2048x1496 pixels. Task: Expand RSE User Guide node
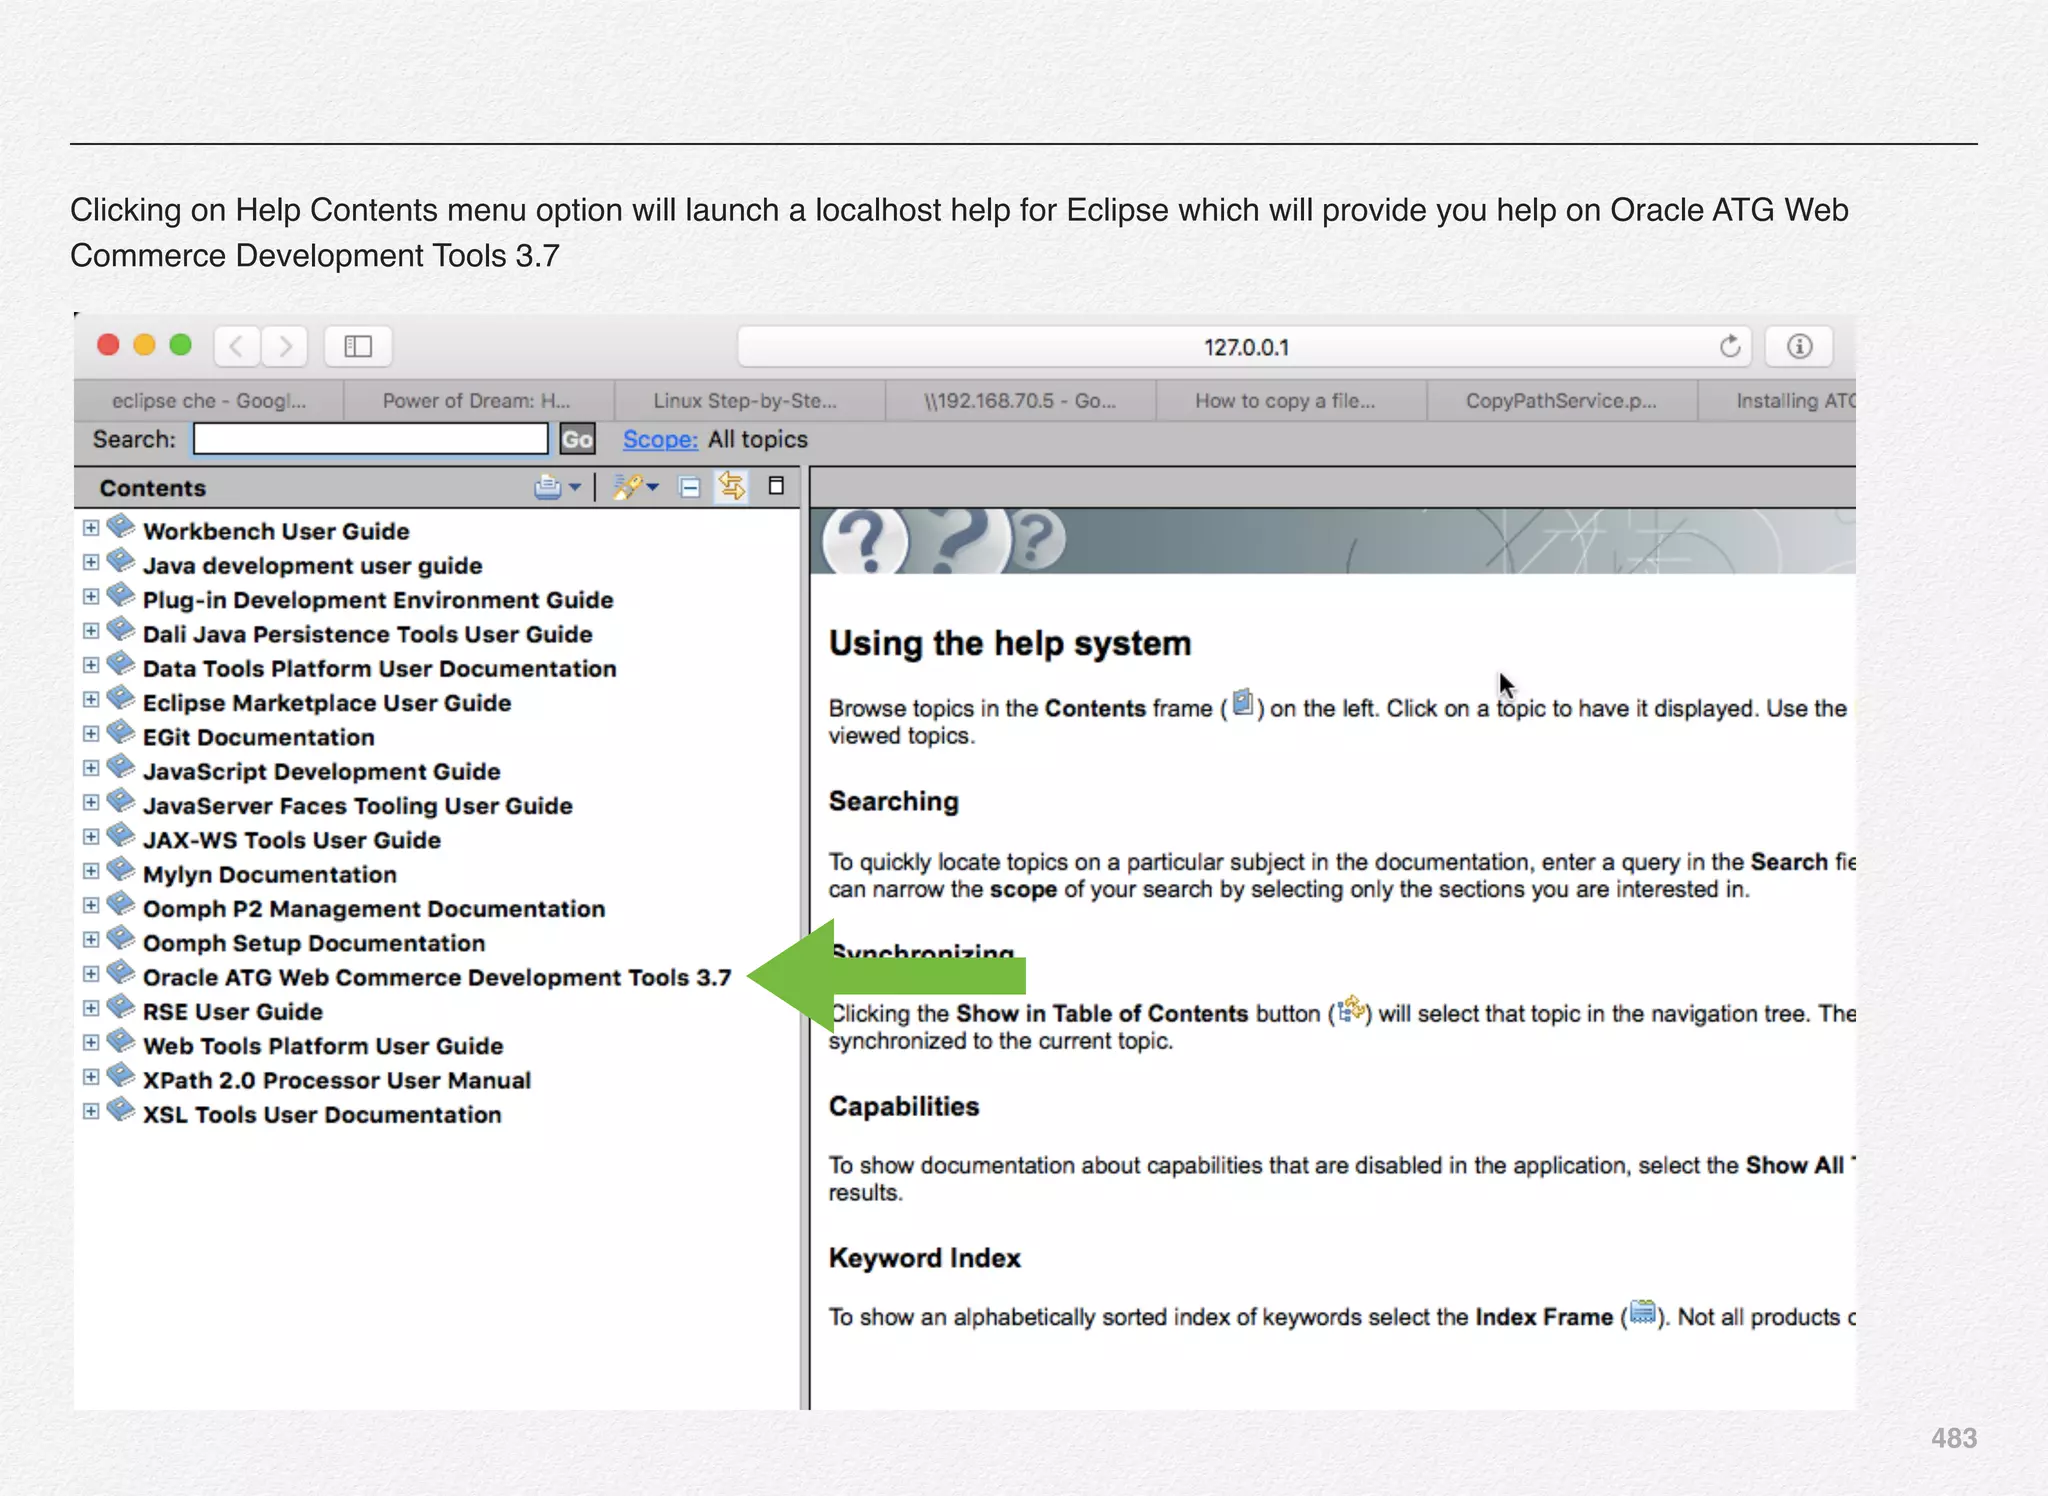91,1009
